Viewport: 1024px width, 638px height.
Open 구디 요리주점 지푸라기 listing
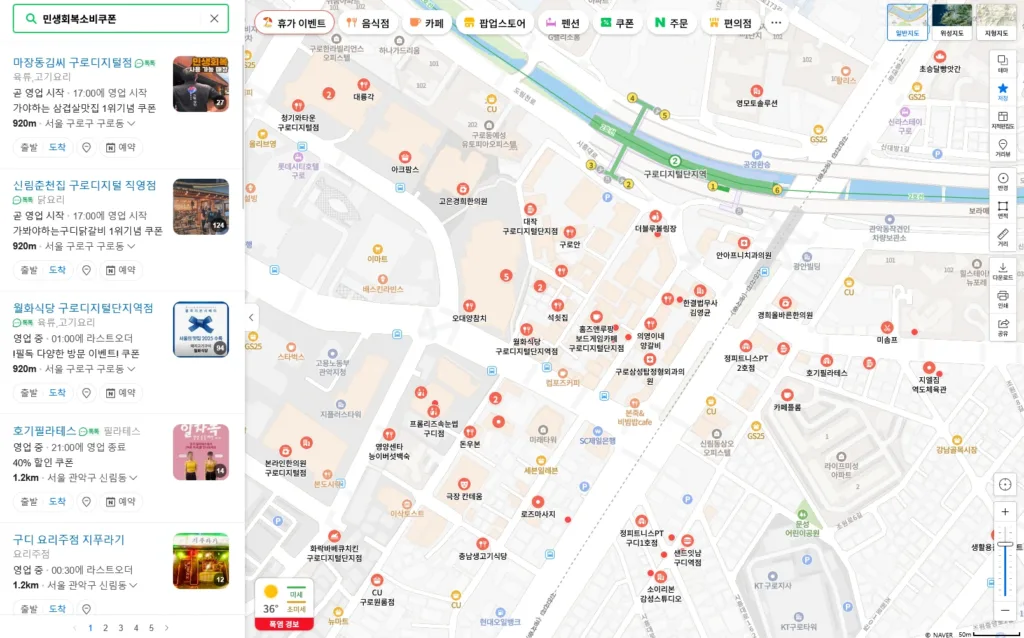click(x=69, y=539)
